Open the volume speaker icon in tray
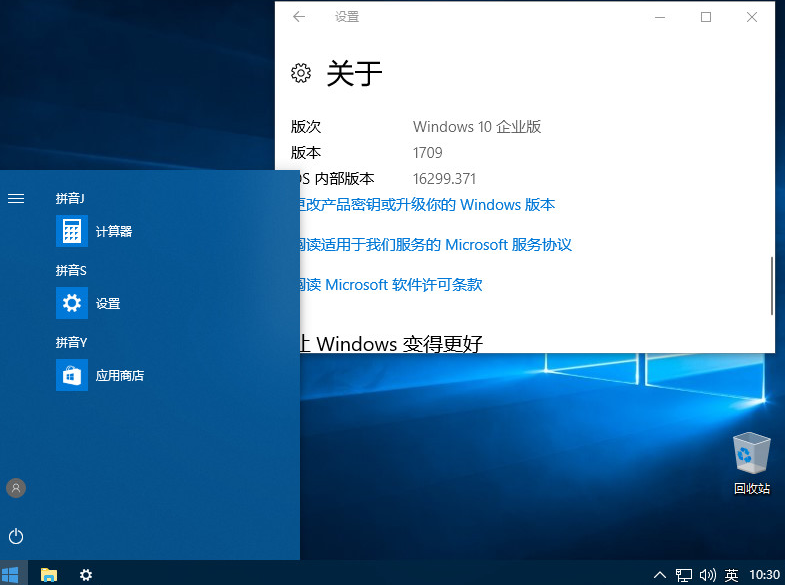 pyautogui.click(x=708, y=575)
